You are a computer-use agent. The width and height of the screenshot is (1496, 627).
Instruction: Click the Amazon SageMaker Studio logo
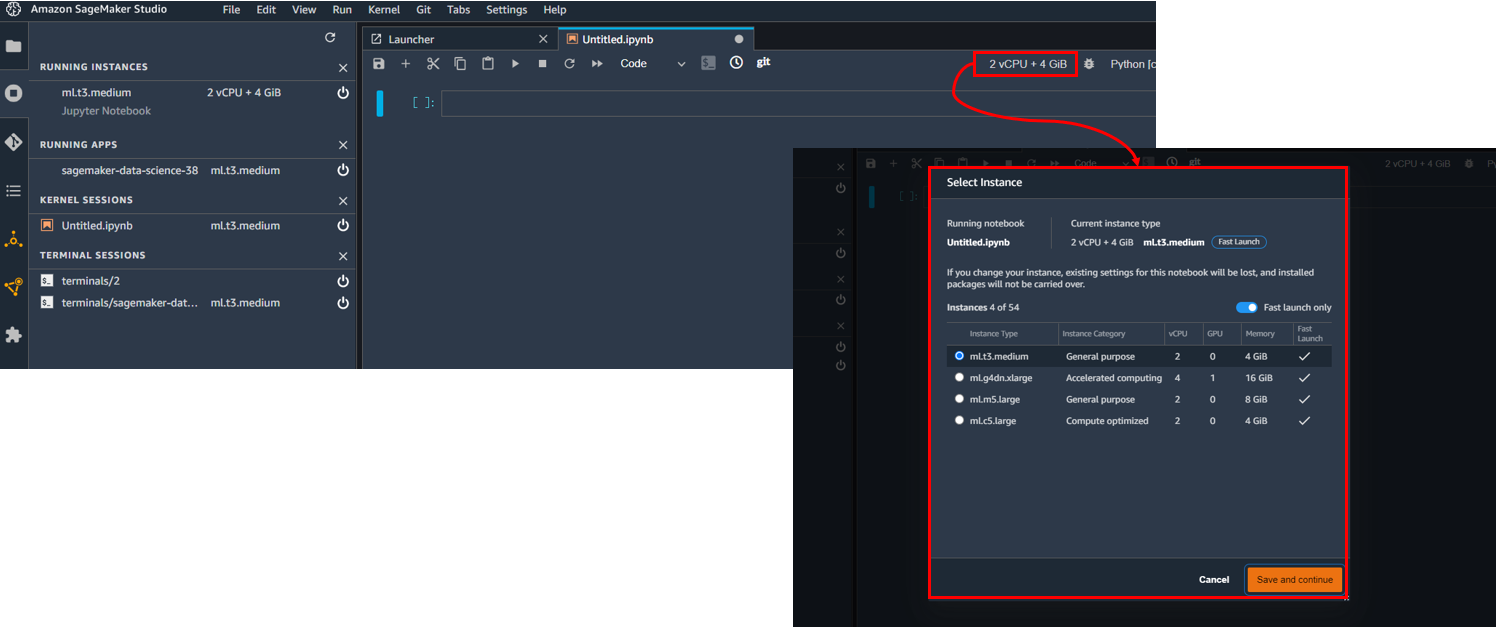(14, 10)
